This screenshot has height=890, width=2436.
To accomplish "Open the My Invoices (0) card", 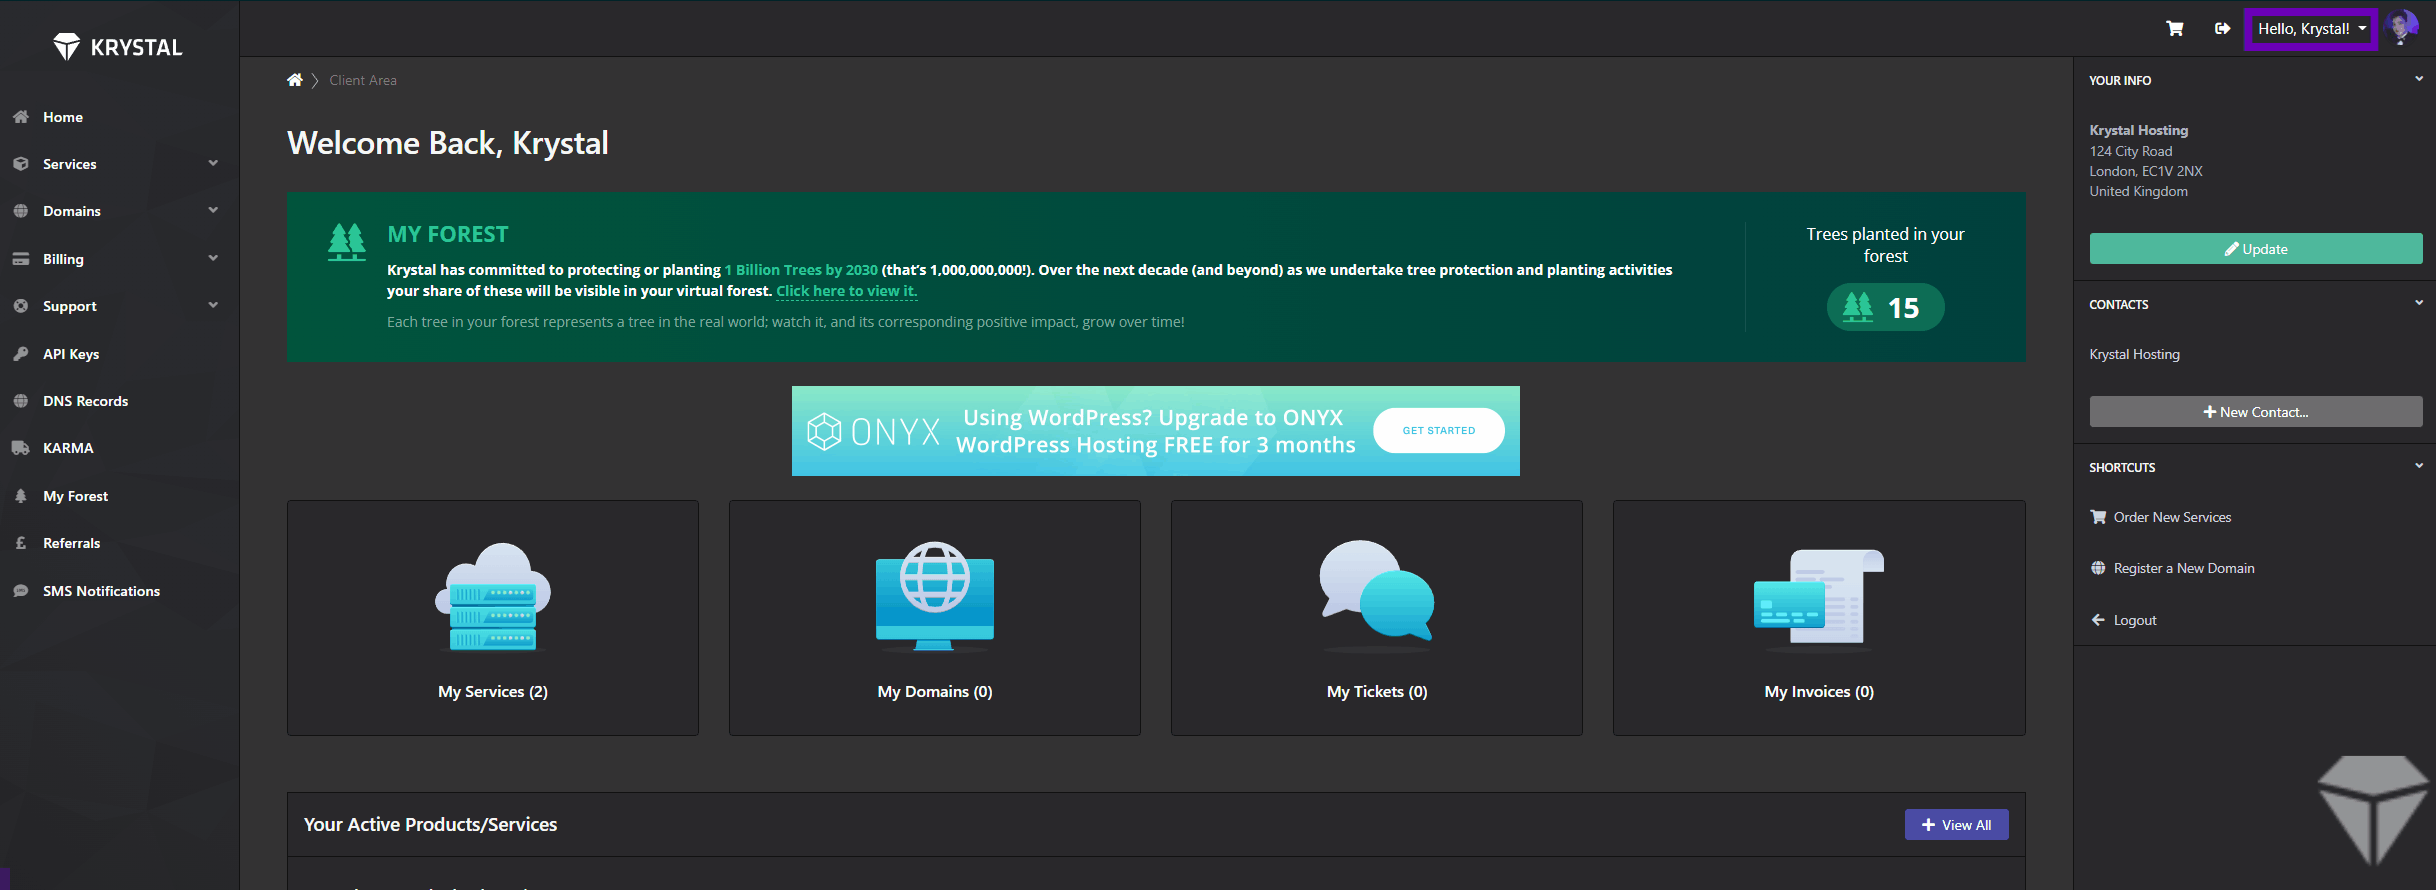I will [1819, 618].
